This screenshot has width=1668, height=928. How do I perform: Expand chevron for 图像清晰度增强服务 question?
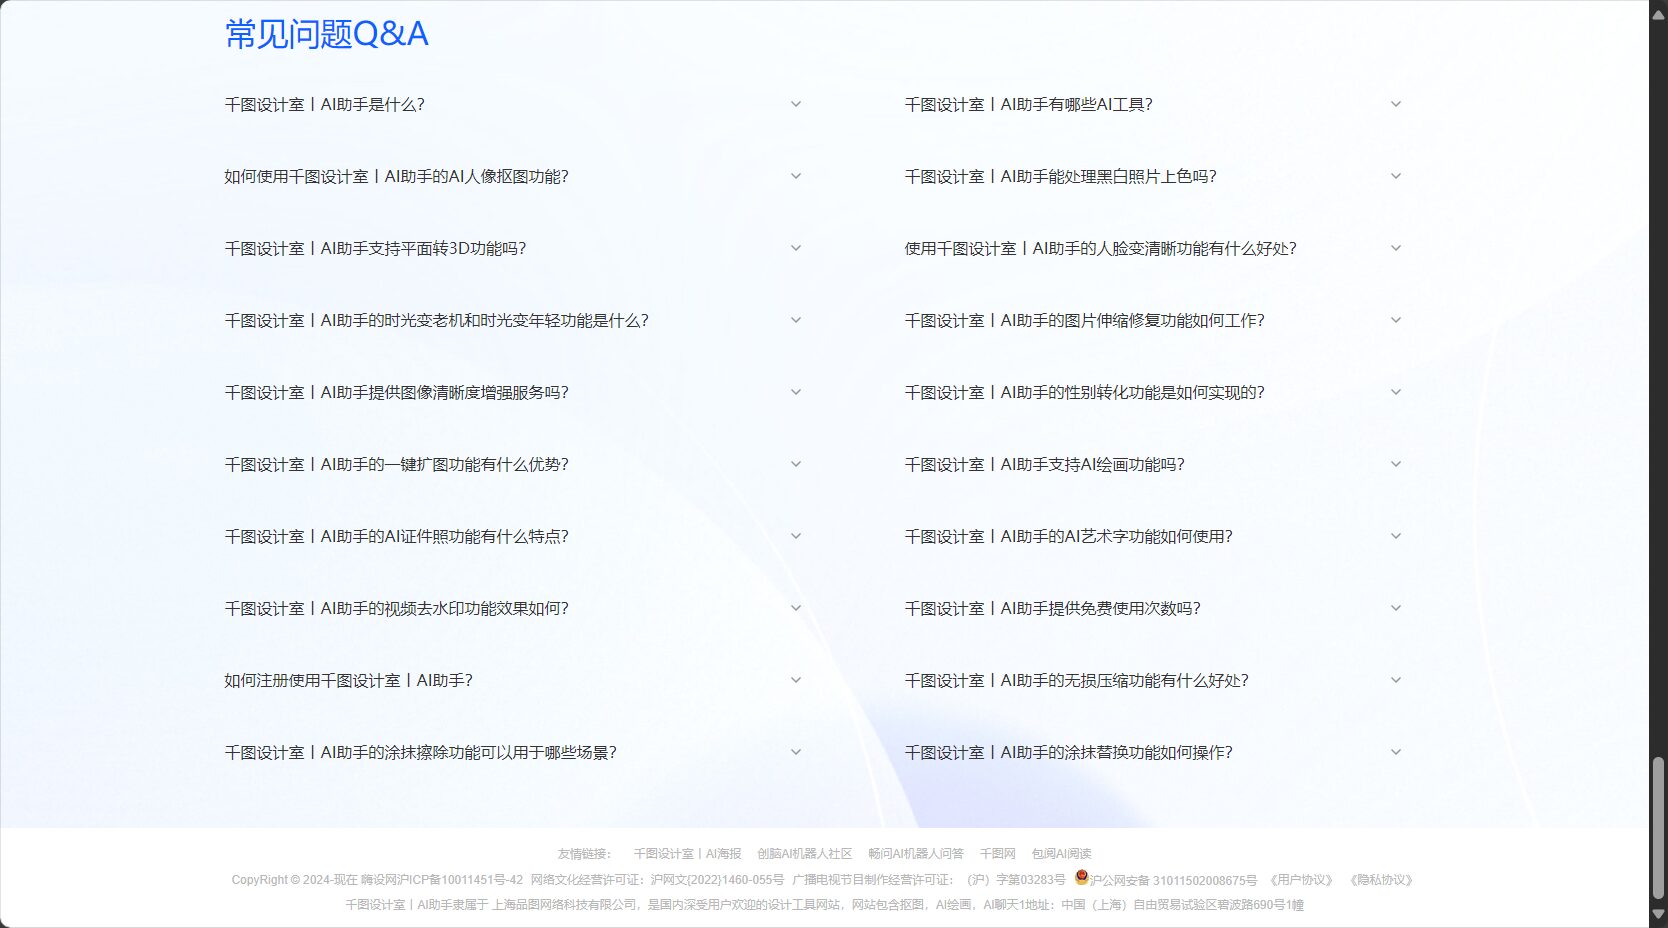pos(796,392)
